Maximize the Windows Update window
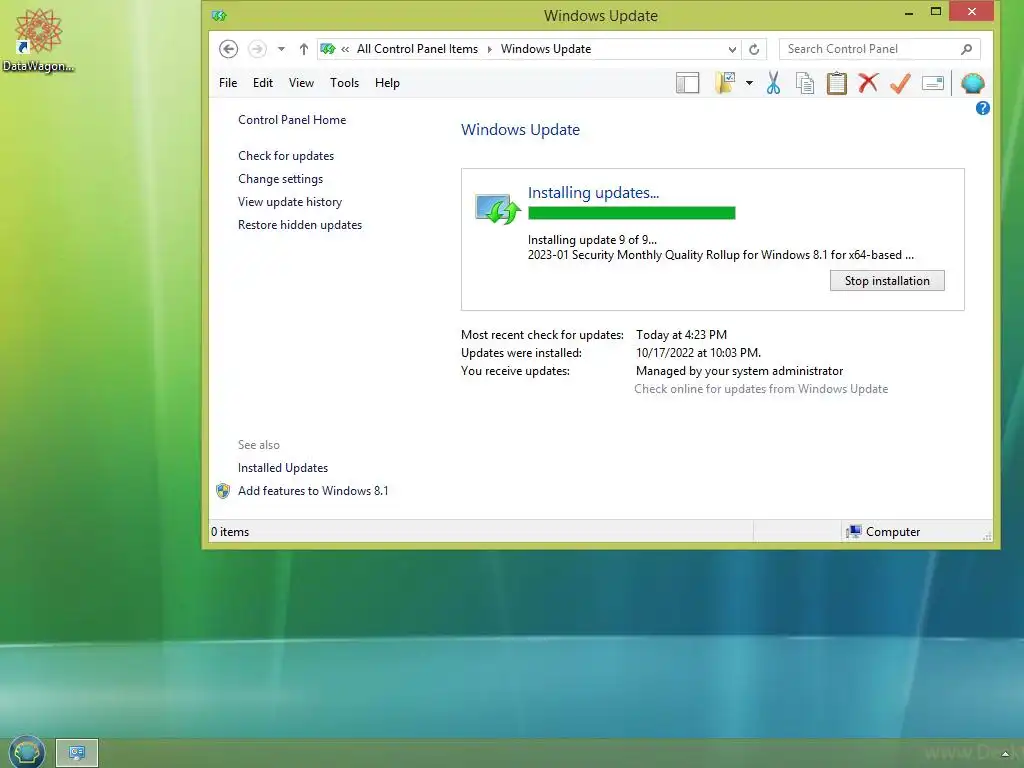 936,12
